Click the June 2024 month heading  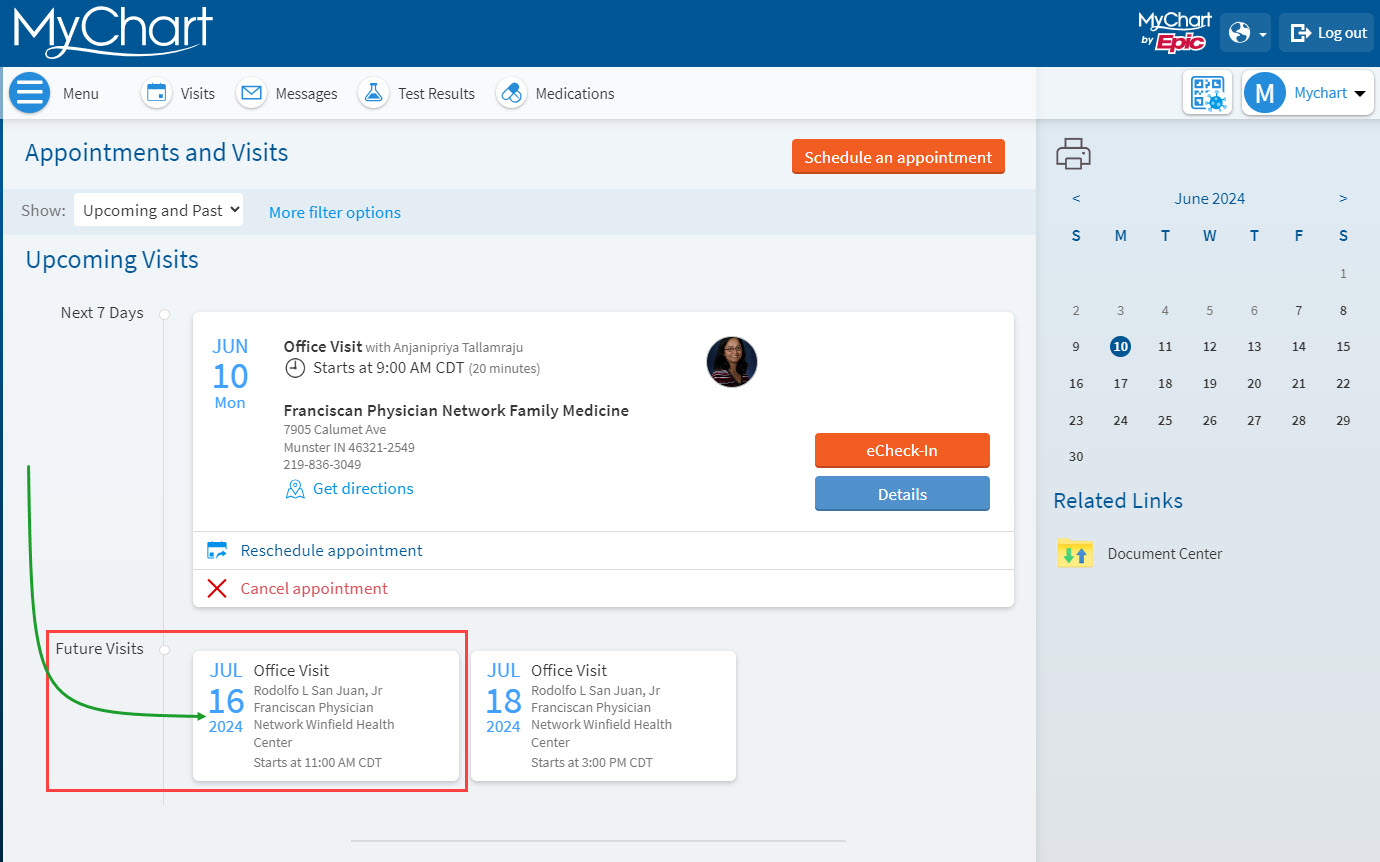[x=1209, y=198]
